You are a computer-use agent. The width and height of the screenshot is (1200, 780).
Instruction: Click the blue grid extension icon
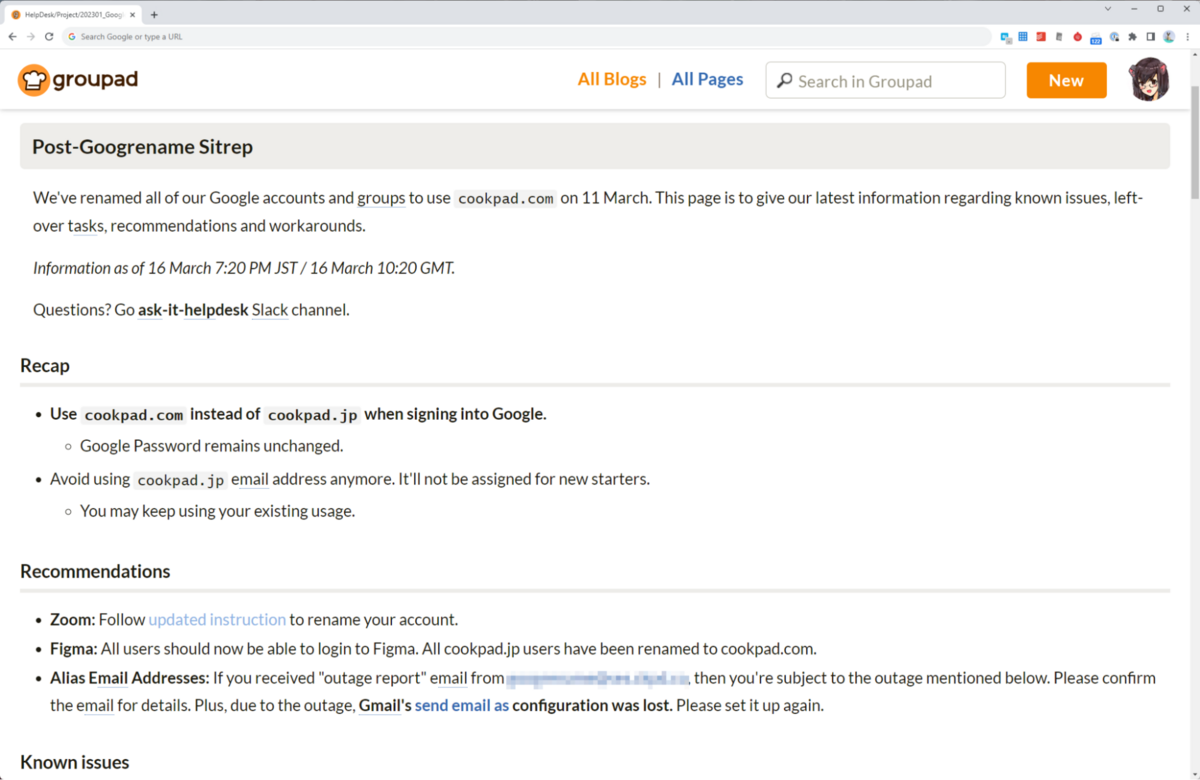click(x=1023, y=36)
